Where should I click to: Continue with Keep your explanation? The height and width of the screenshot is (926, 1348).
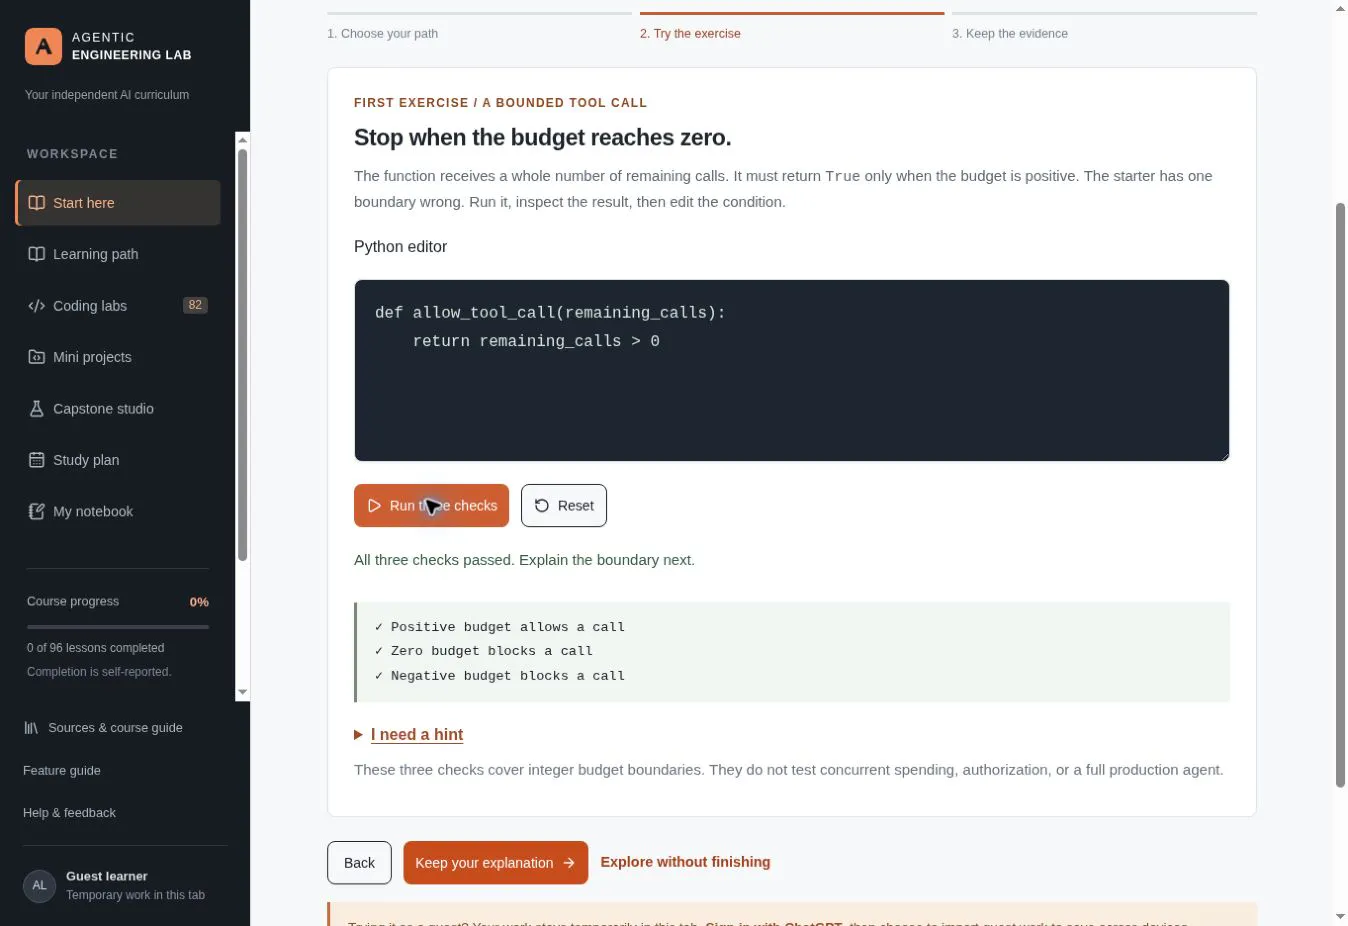[496, 863]
